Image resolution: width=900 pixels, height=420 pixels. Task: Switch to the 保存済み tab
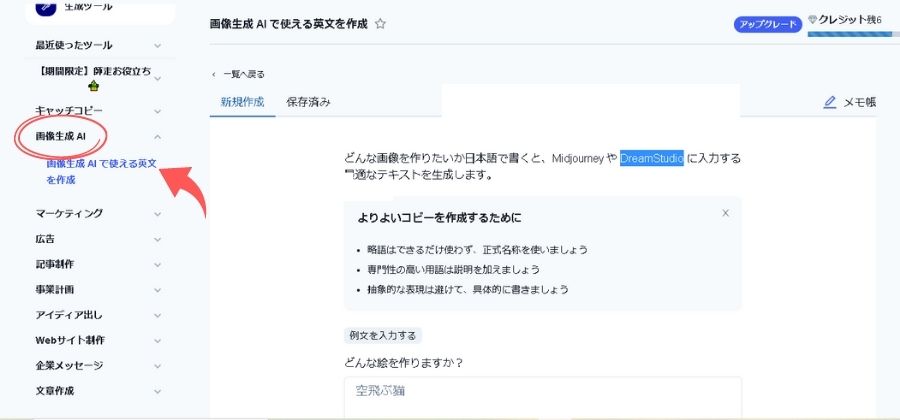coord(308,102)
